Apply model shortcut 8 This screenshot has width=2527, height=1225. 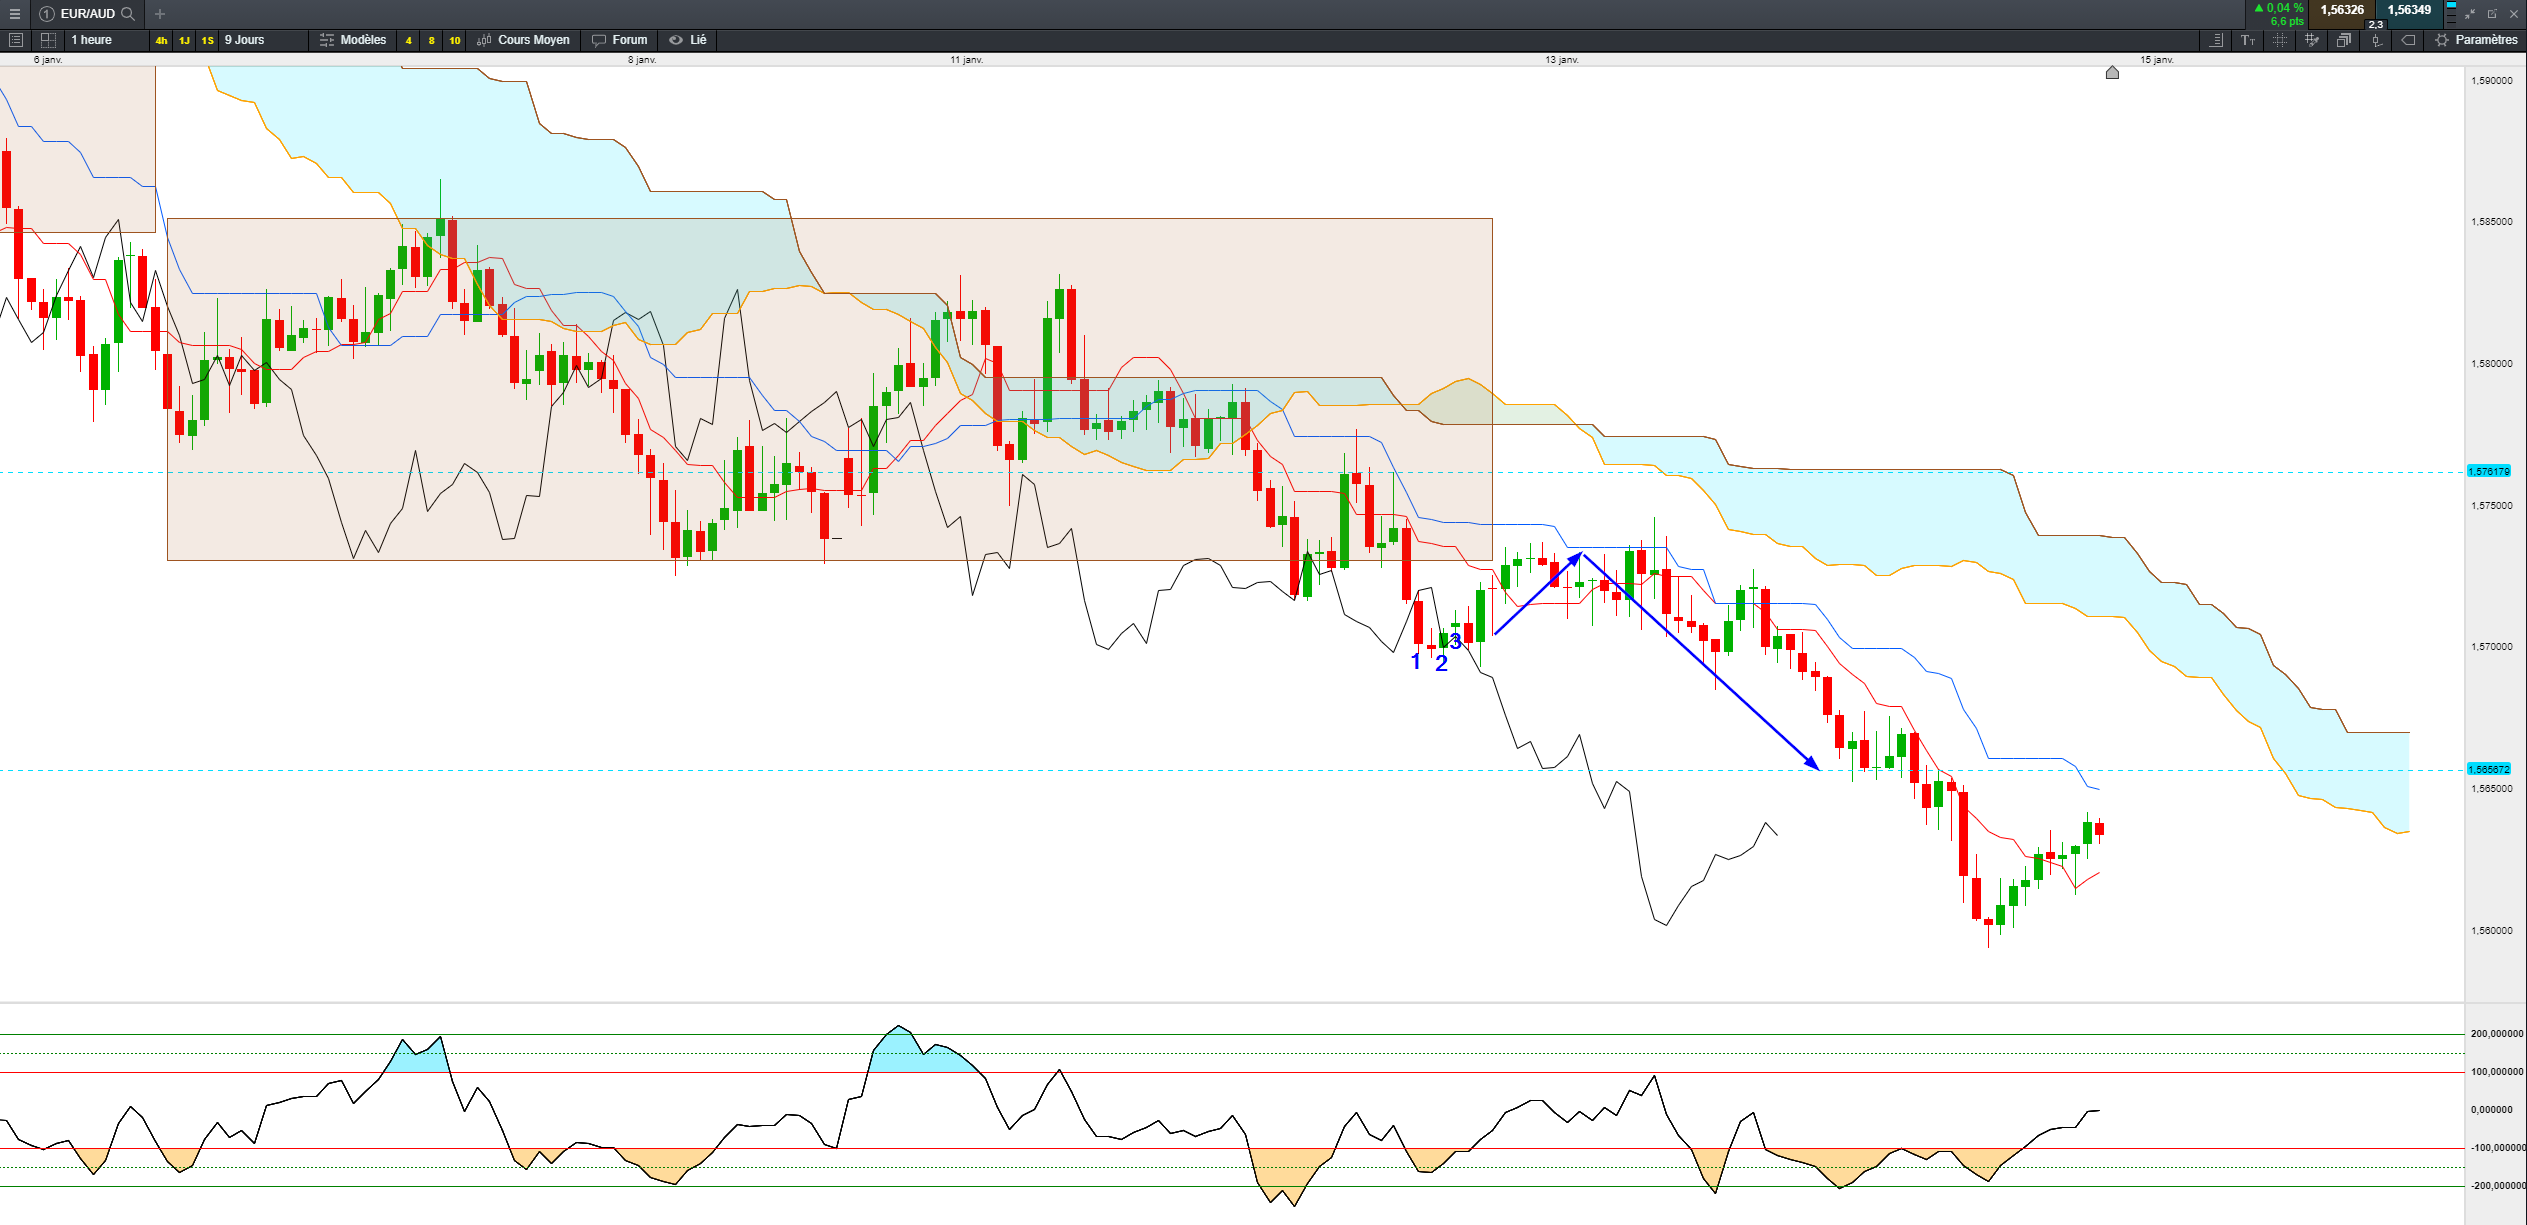pyautogui.click(x=431, y=41)
